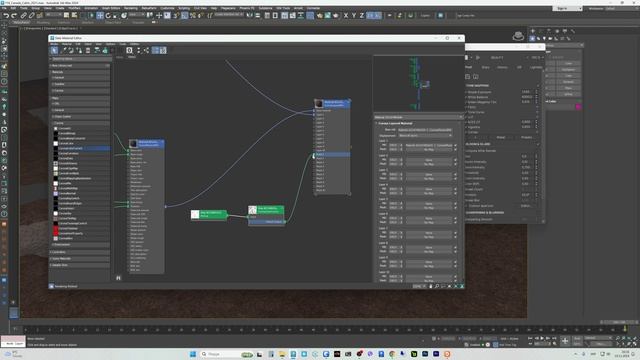
Task: Click the Undo arrow in main toolbar
Action: (6, 16)
